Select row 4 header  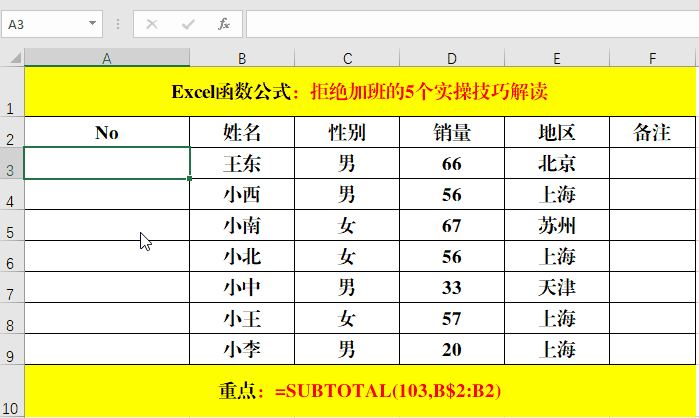(12, 194)
